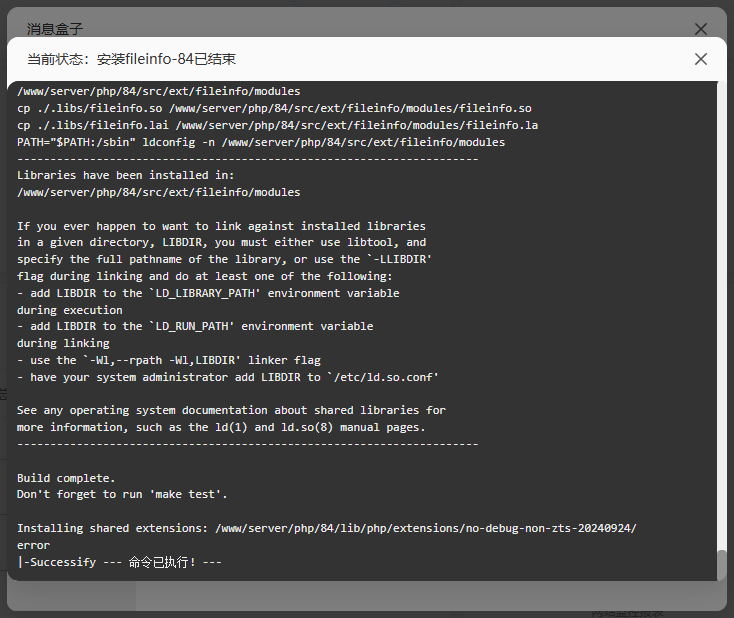Click the 'See any operating system documentation' line
Viewport: 734px width, 618px height.
(231, 410)
